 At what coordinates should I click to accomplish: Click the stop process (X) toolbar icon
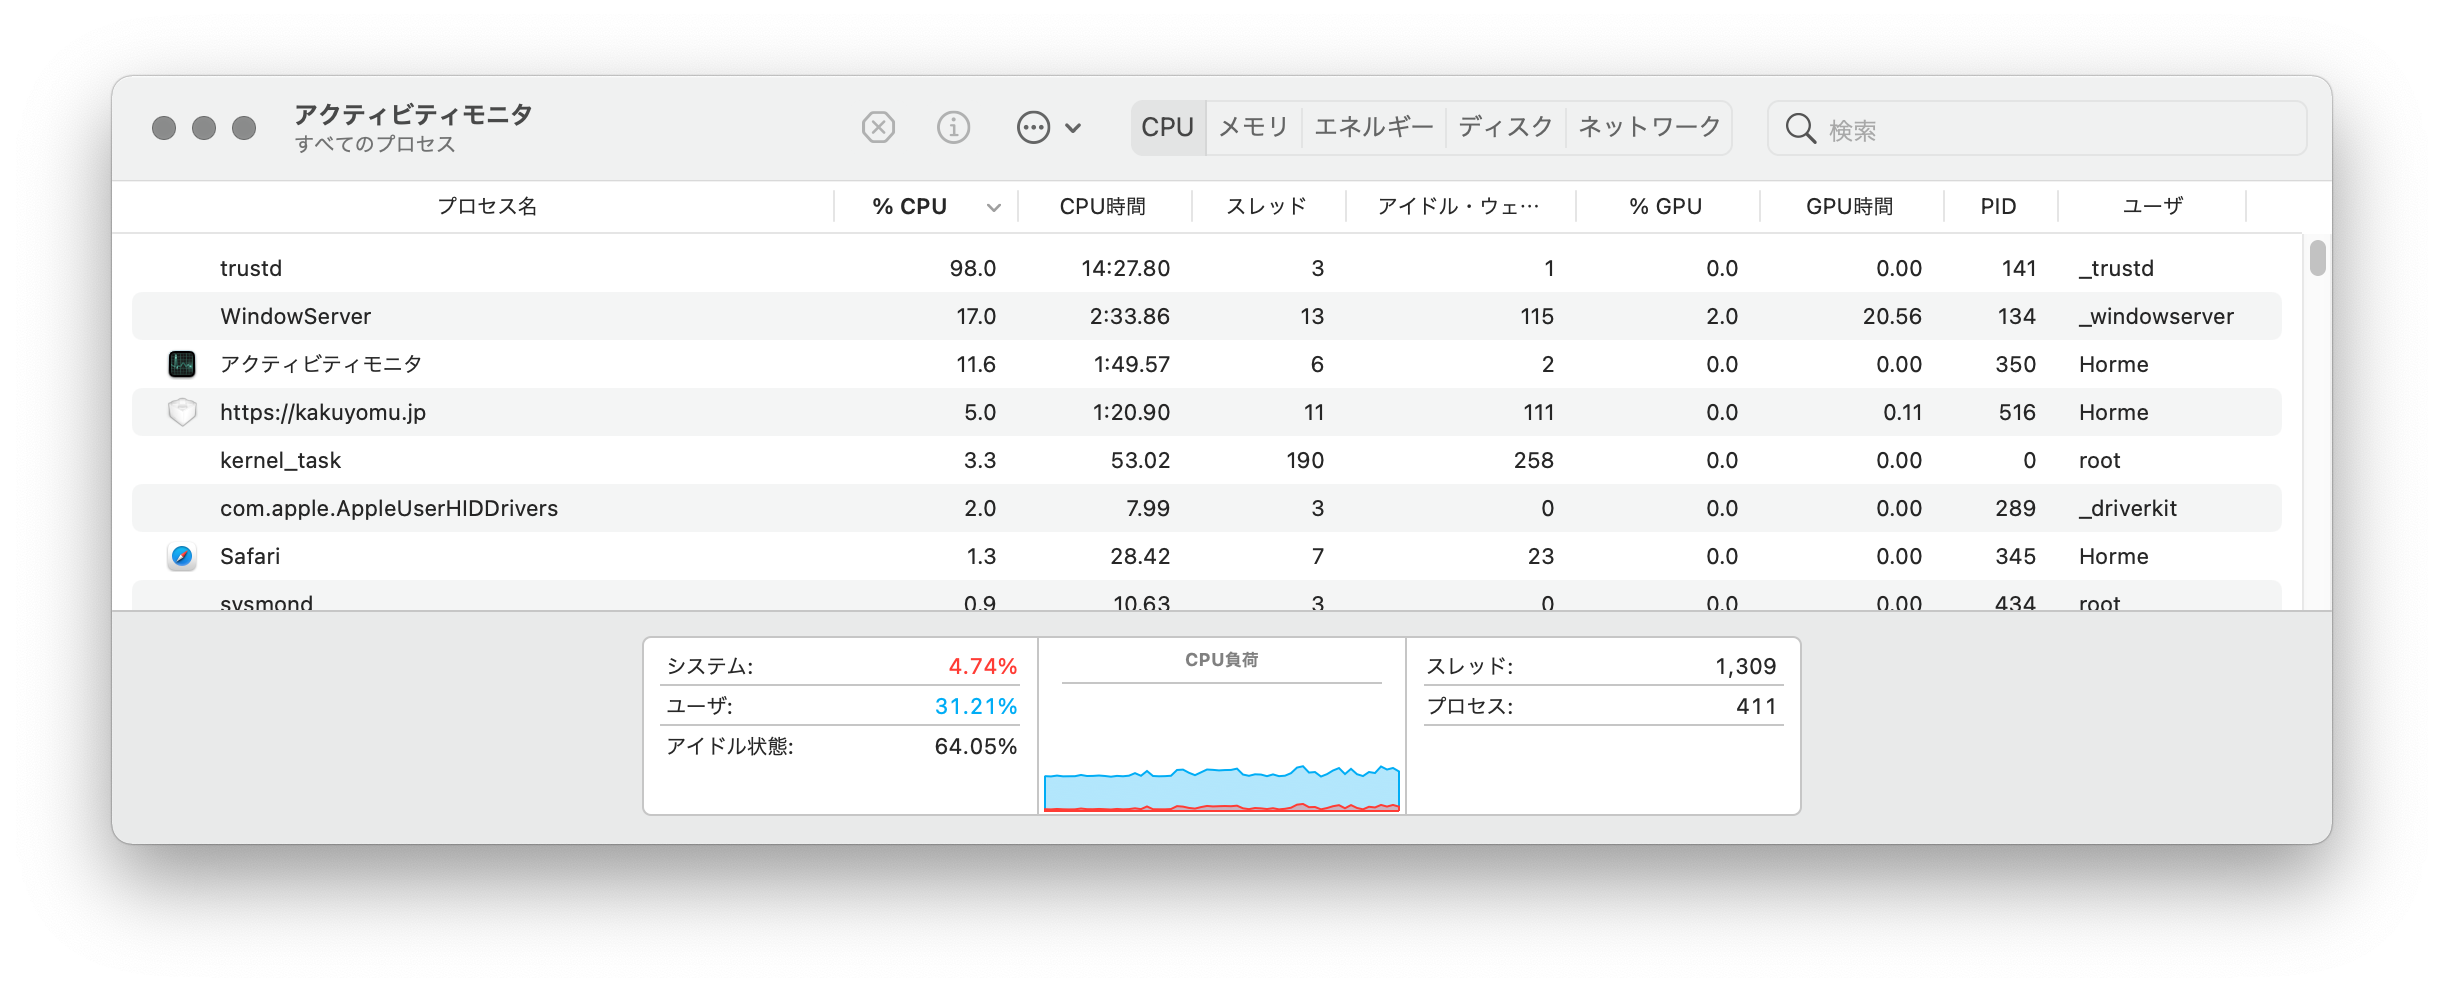(x=878, y=128)
